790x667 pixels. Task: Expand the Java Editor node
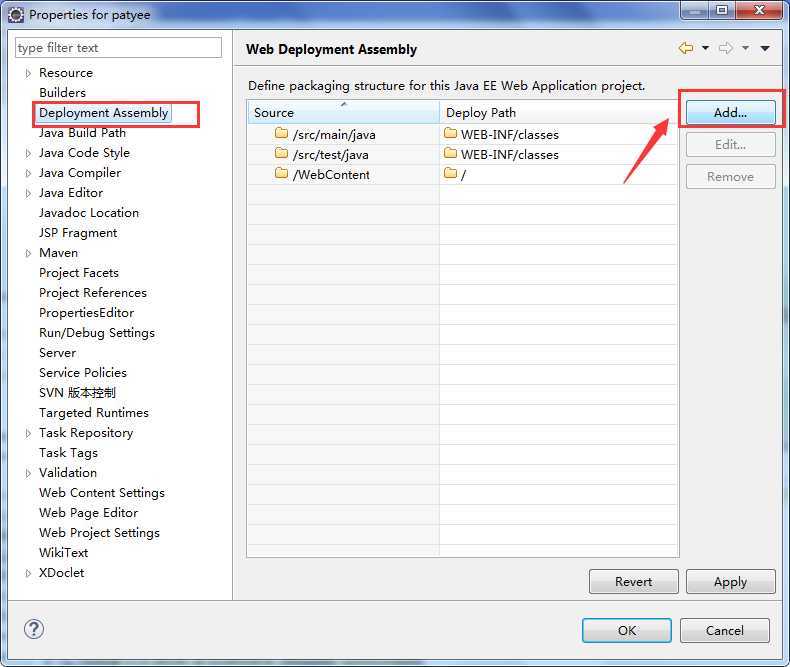[28, 193]
